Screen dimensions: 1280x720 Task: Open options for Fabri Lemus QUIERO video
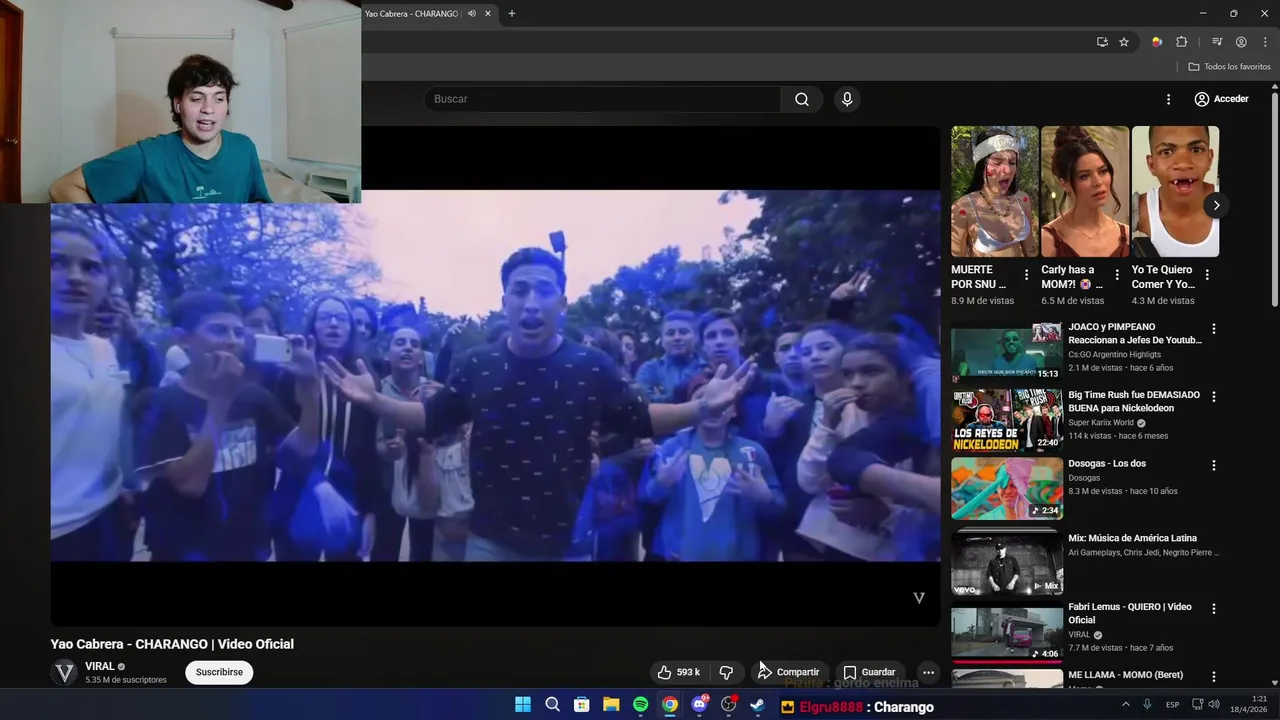point(1214,608)
